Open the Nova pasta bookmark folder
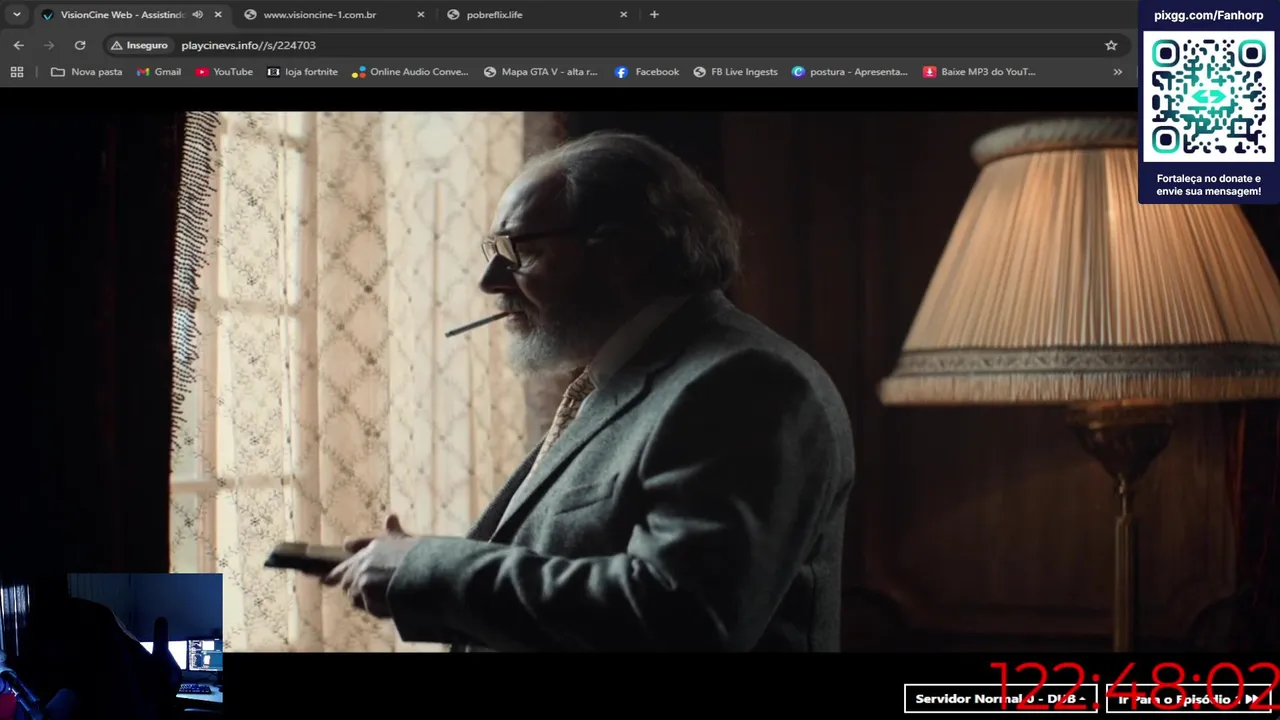Viewport: 1280px width, 720px height. click(x=86, y=72)
